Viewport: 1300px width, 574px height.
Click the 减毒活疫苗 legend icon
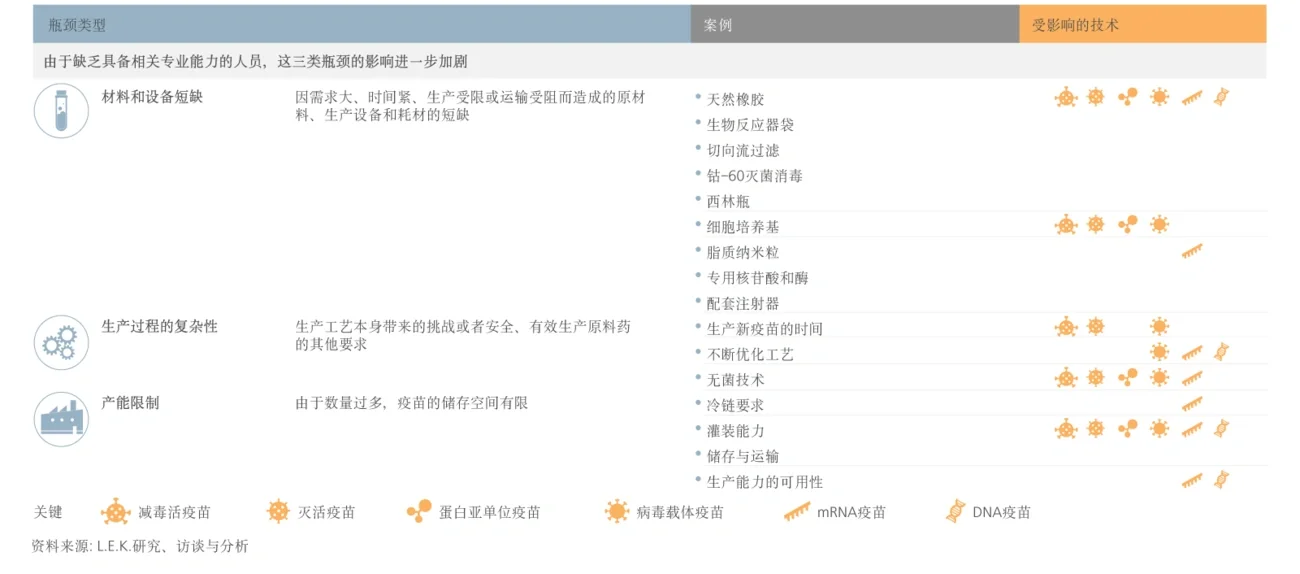116,512
